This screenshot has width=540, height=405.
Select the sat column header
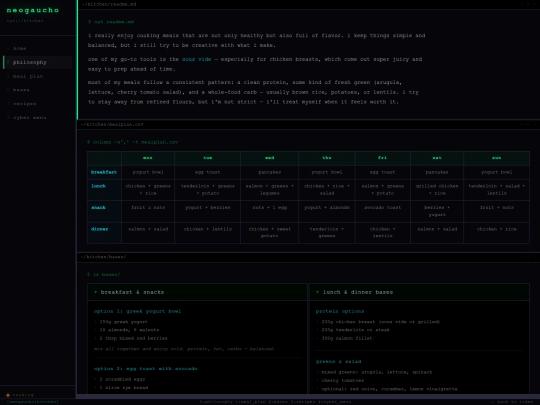tap(437, 158)
